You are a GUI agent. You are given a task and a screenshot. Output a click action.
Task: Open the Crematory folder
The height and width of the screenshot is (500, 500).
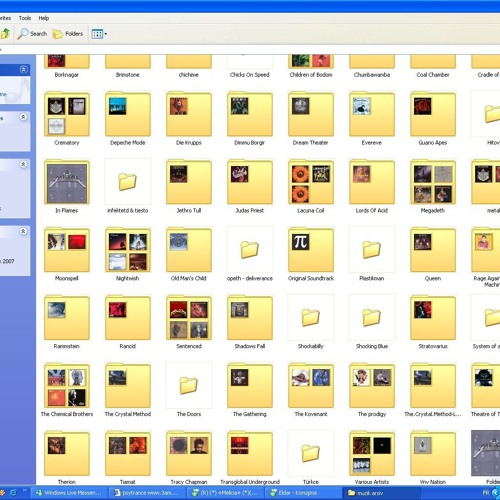coord(67,114)
